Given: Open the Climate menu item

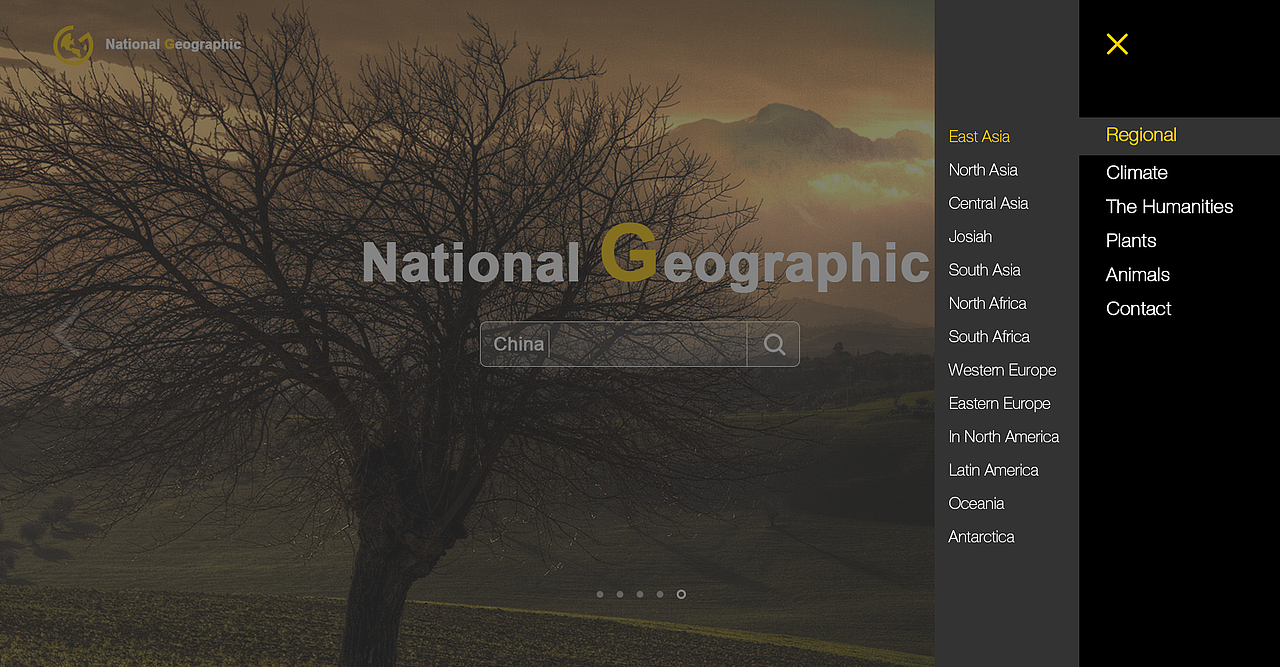Looking at the screenshot, I should [1137, 172].
